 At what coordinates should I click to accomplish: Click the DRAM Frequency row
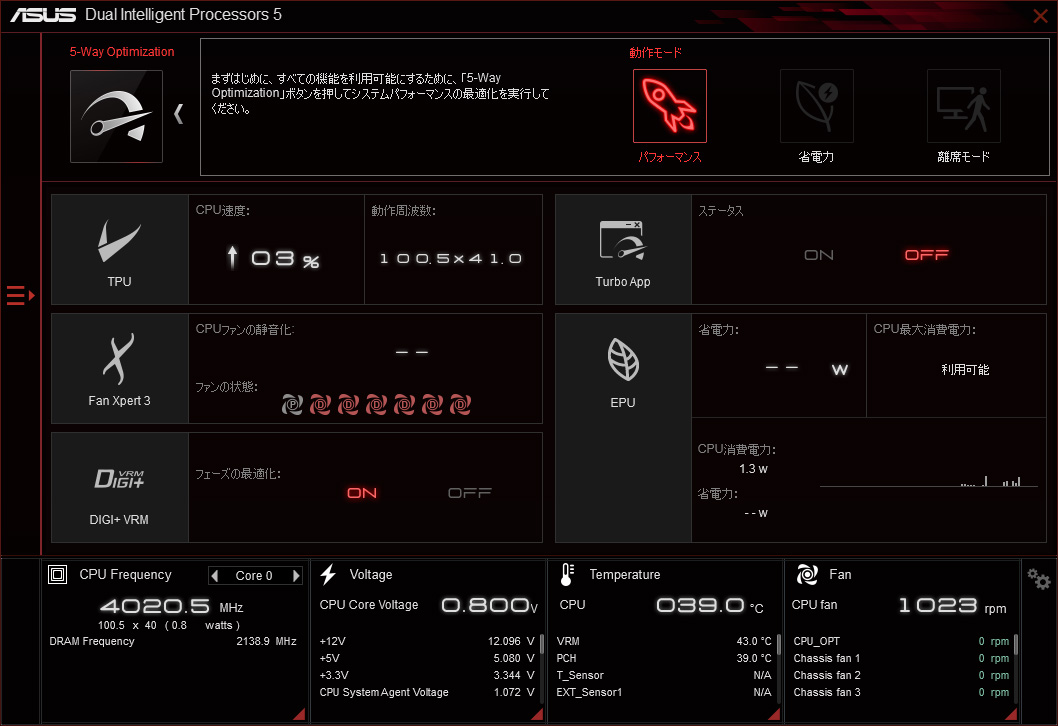[173, 641]
